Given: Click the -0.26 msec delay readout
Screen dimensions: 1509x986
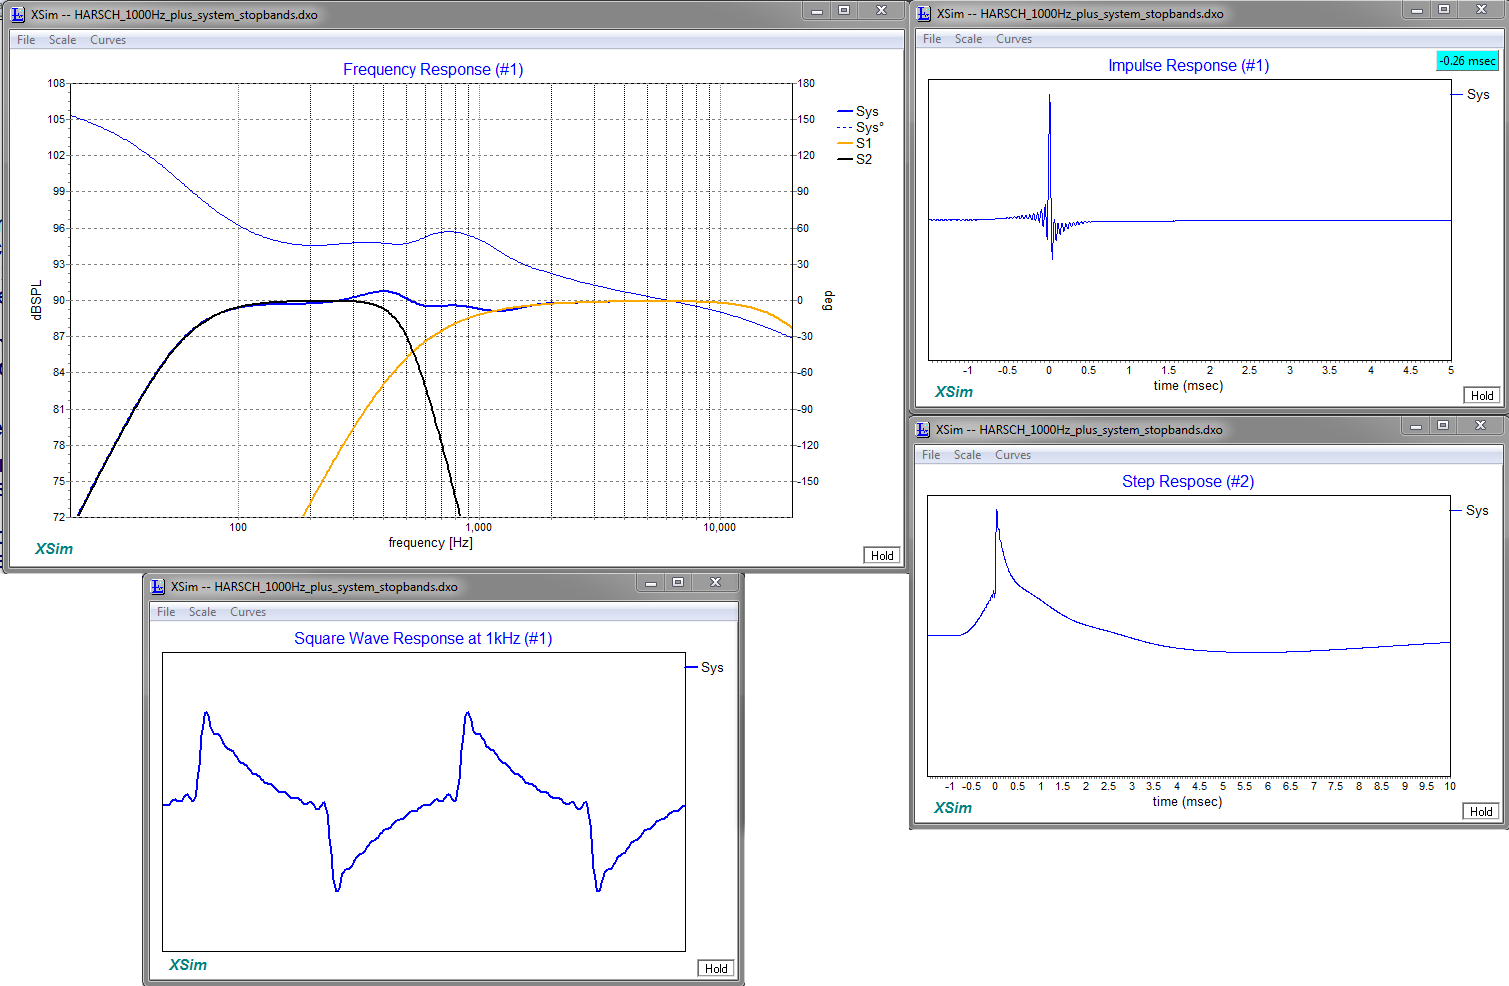Looking at the screenshot, I should coord(1468,61).
